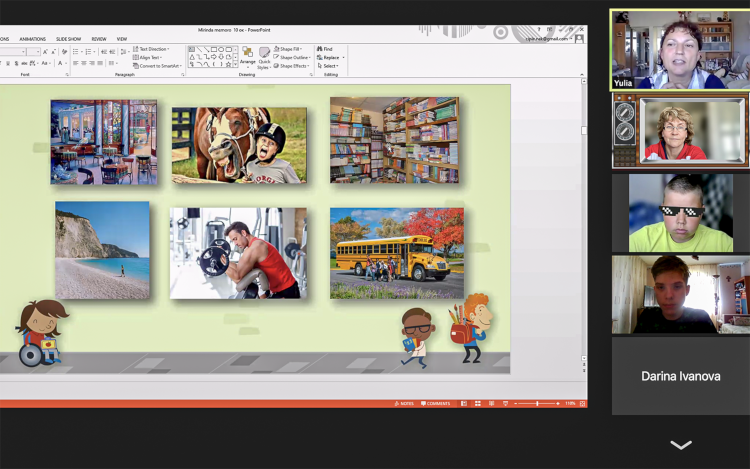Align text right in paragraph group

pos(92,63)
